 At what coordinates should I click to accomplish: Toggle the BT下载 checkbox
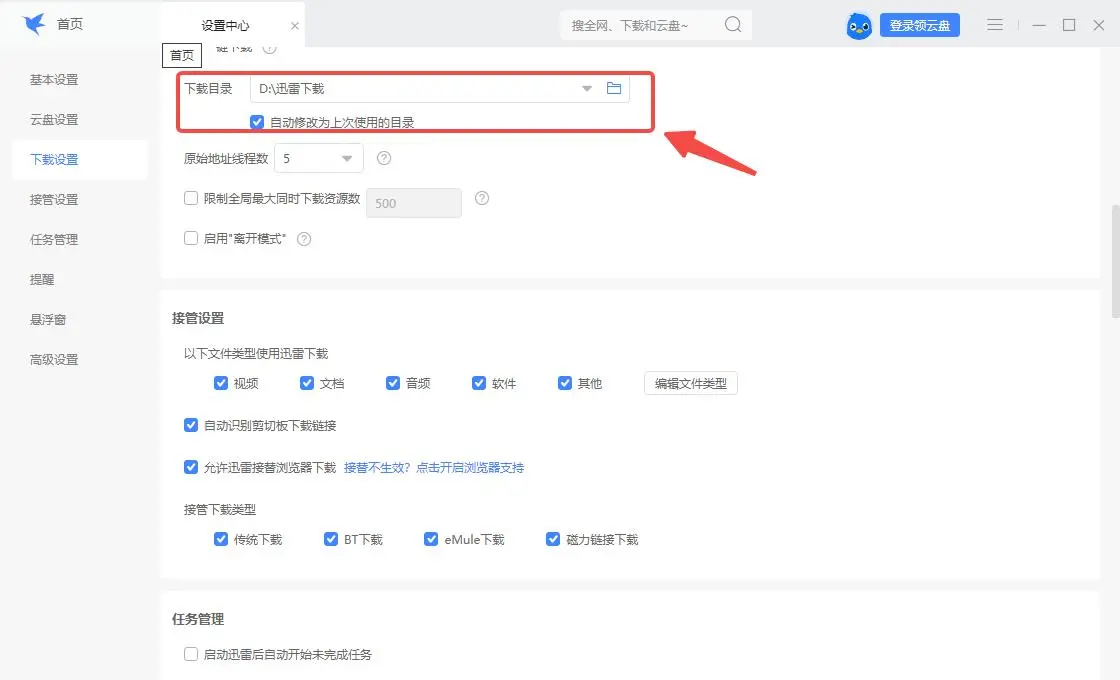[331, 539]
